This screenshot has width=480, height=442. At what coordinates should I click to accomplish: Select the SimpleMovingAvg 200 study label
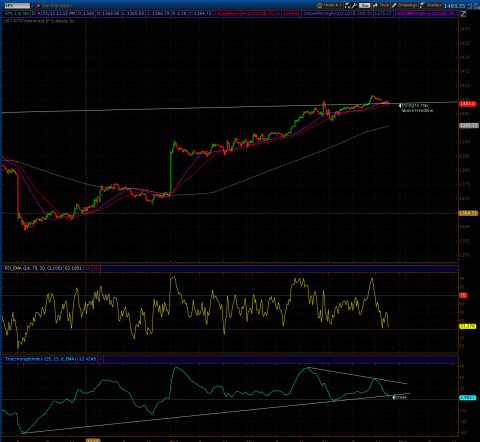pos(337,14)
